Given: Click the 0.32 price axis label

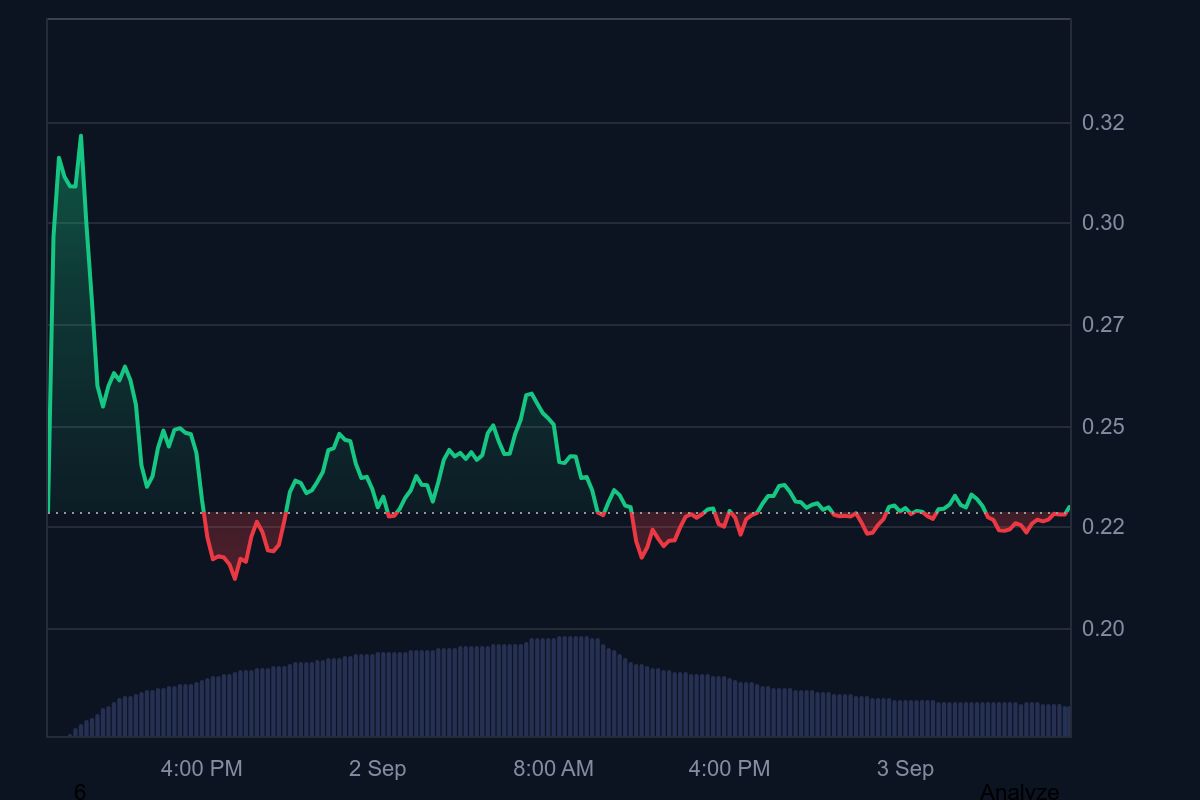Looking at the screenshot, I should (x=1103, y=123).
